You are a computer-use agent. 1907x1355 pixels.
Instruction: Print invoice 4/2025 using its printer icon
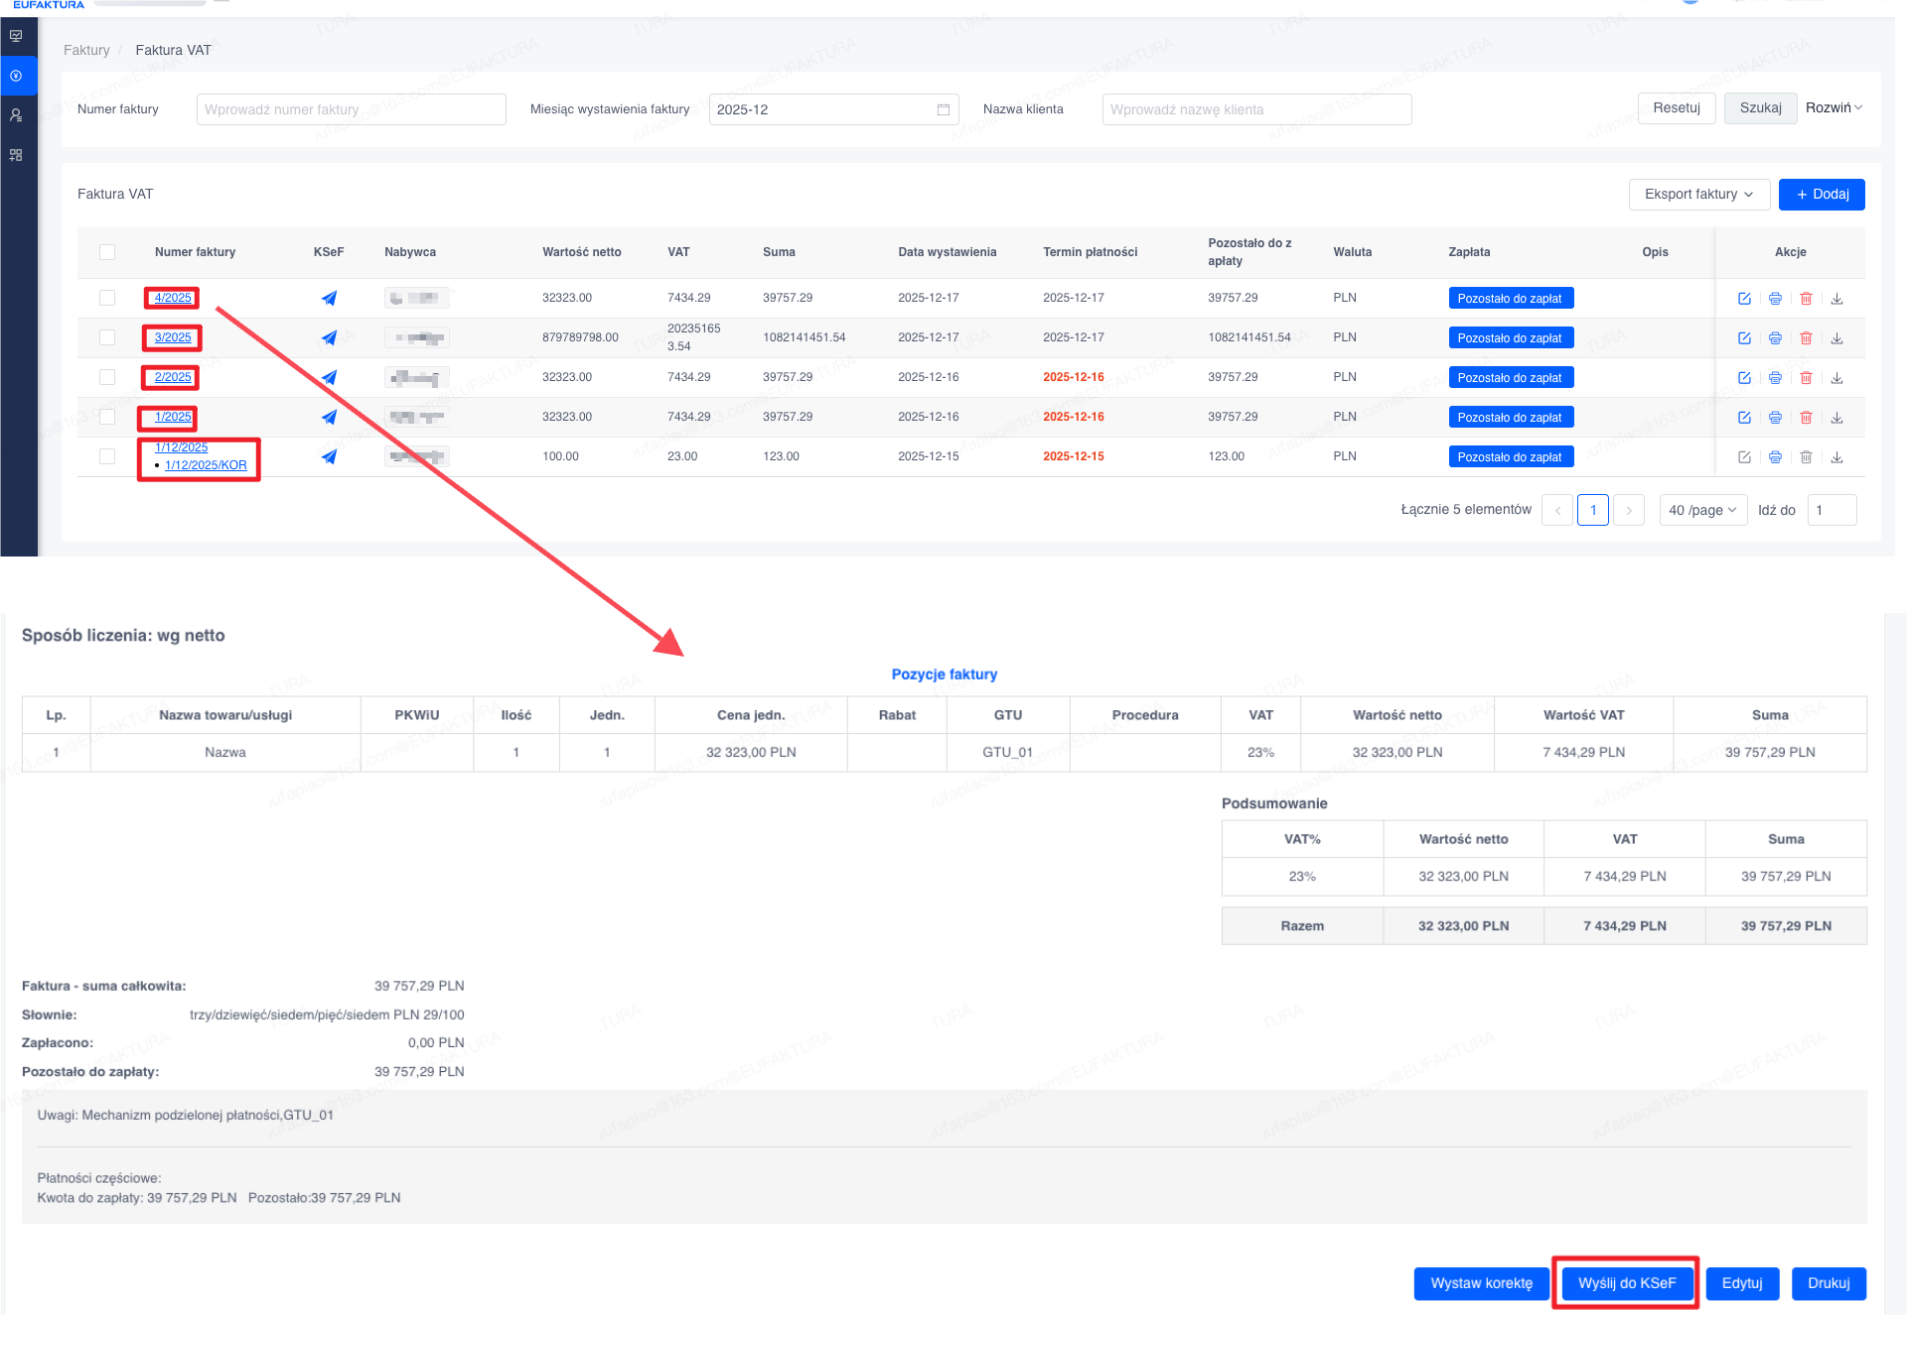pyautogui.click(x=1775, y=298)
